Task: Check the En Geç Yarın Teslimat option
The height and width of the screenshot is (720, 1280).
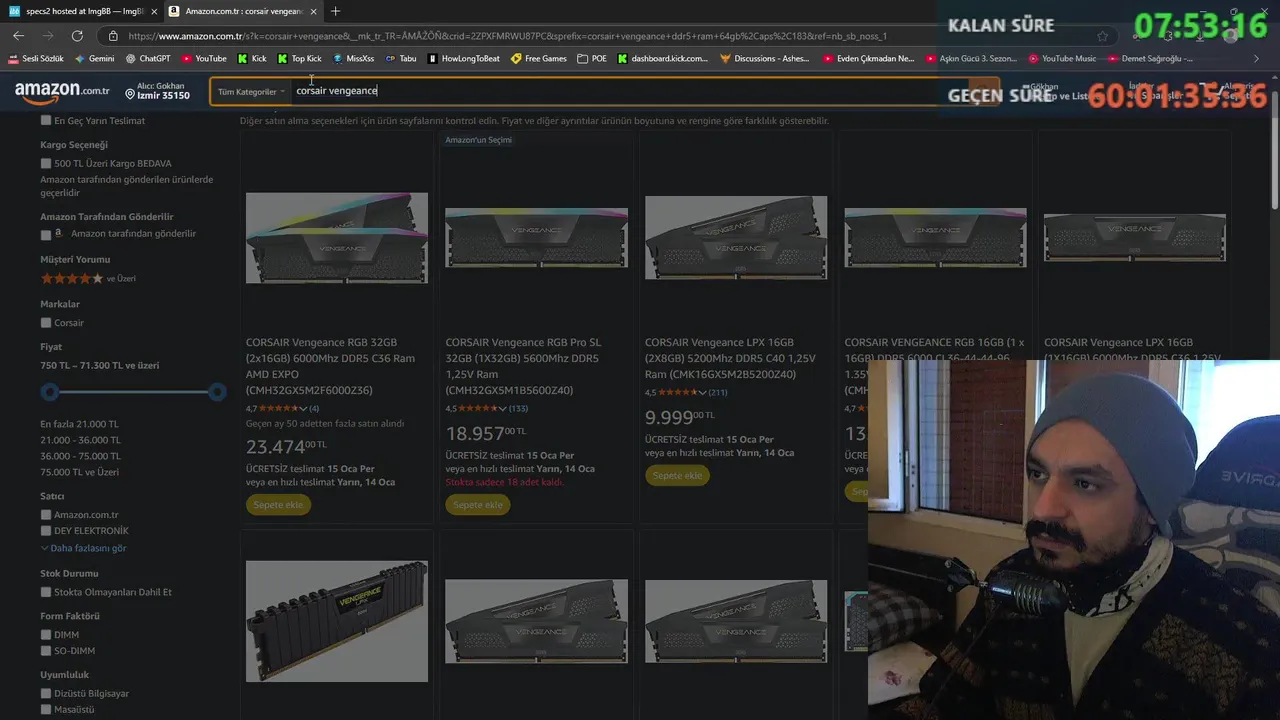Action: 46,121
